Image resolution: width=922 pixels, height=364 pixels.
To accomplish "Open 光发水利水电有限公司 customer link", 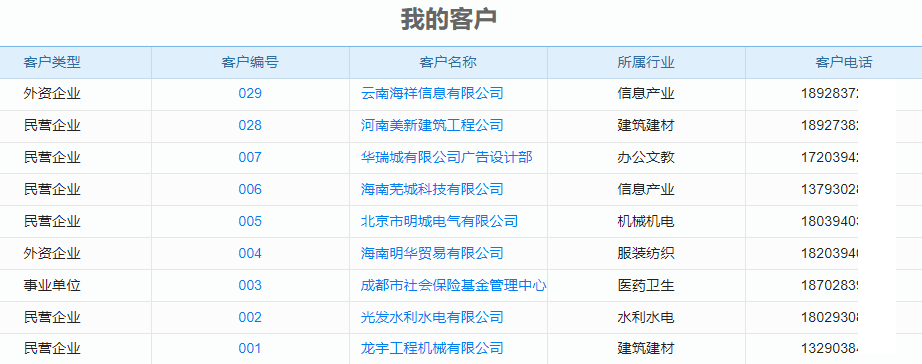I will [432, 318].
